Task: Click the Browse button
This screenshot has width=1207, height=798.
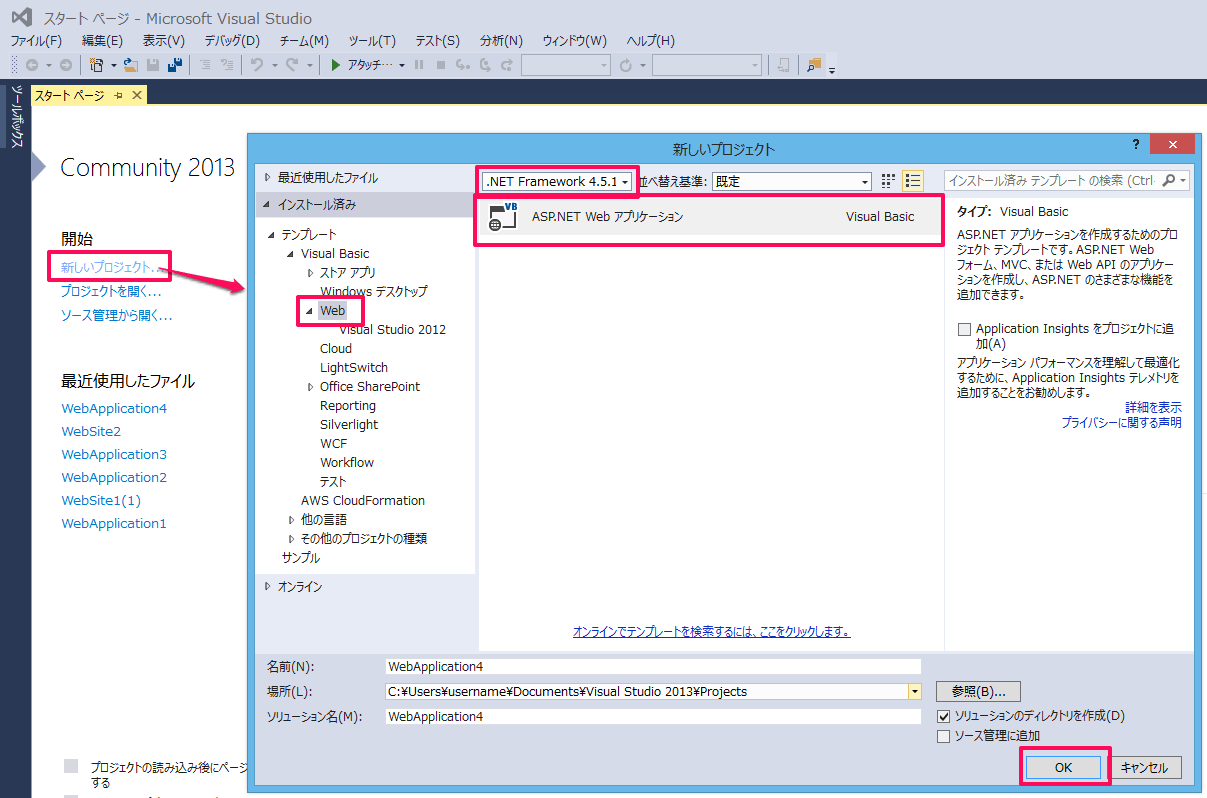Action: pyautogui.click(x=978, y=691)
